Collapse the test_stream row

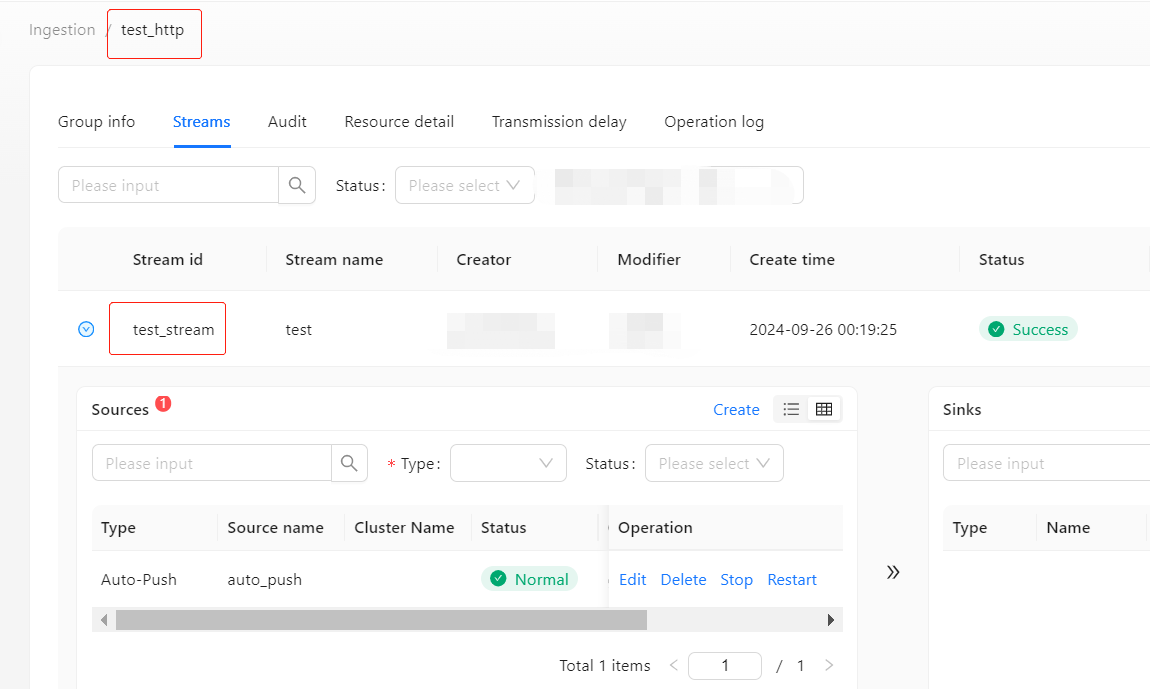86,329
